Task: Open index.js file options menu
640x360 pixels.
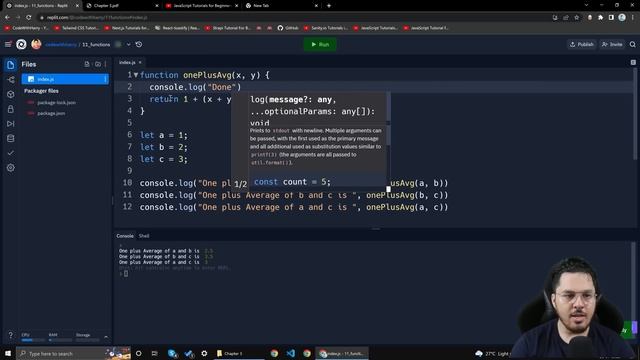Action: coord(105,79)
